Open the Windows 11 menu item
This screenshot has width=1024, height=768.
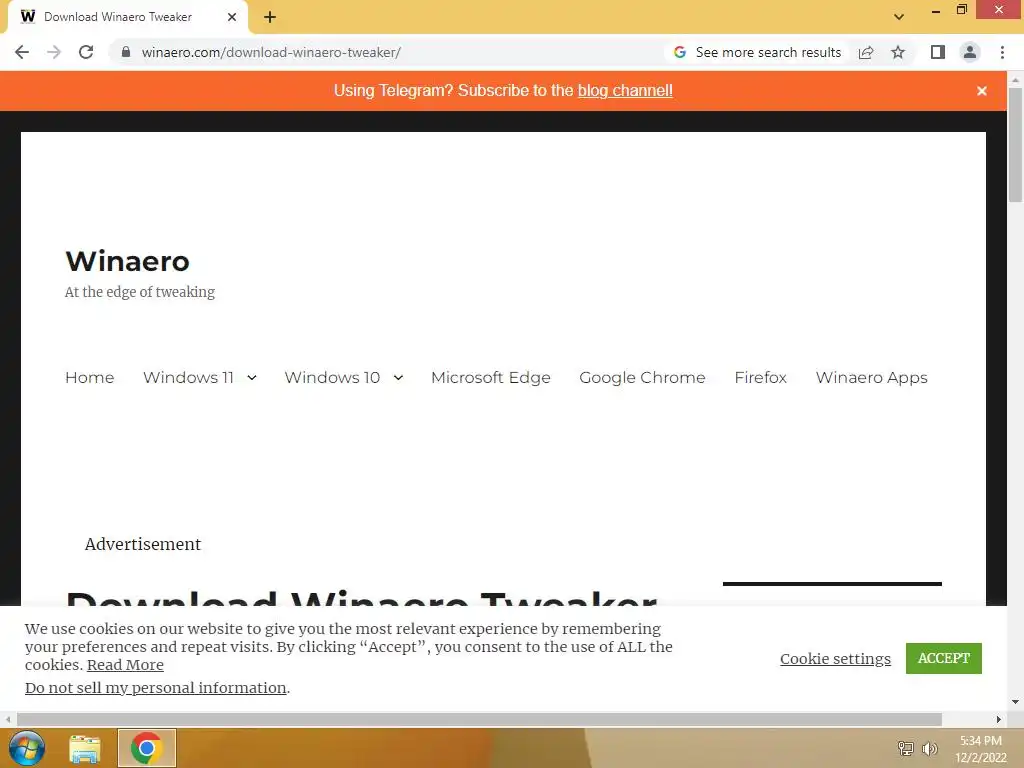pyautogui.click(x=188, y=377)
